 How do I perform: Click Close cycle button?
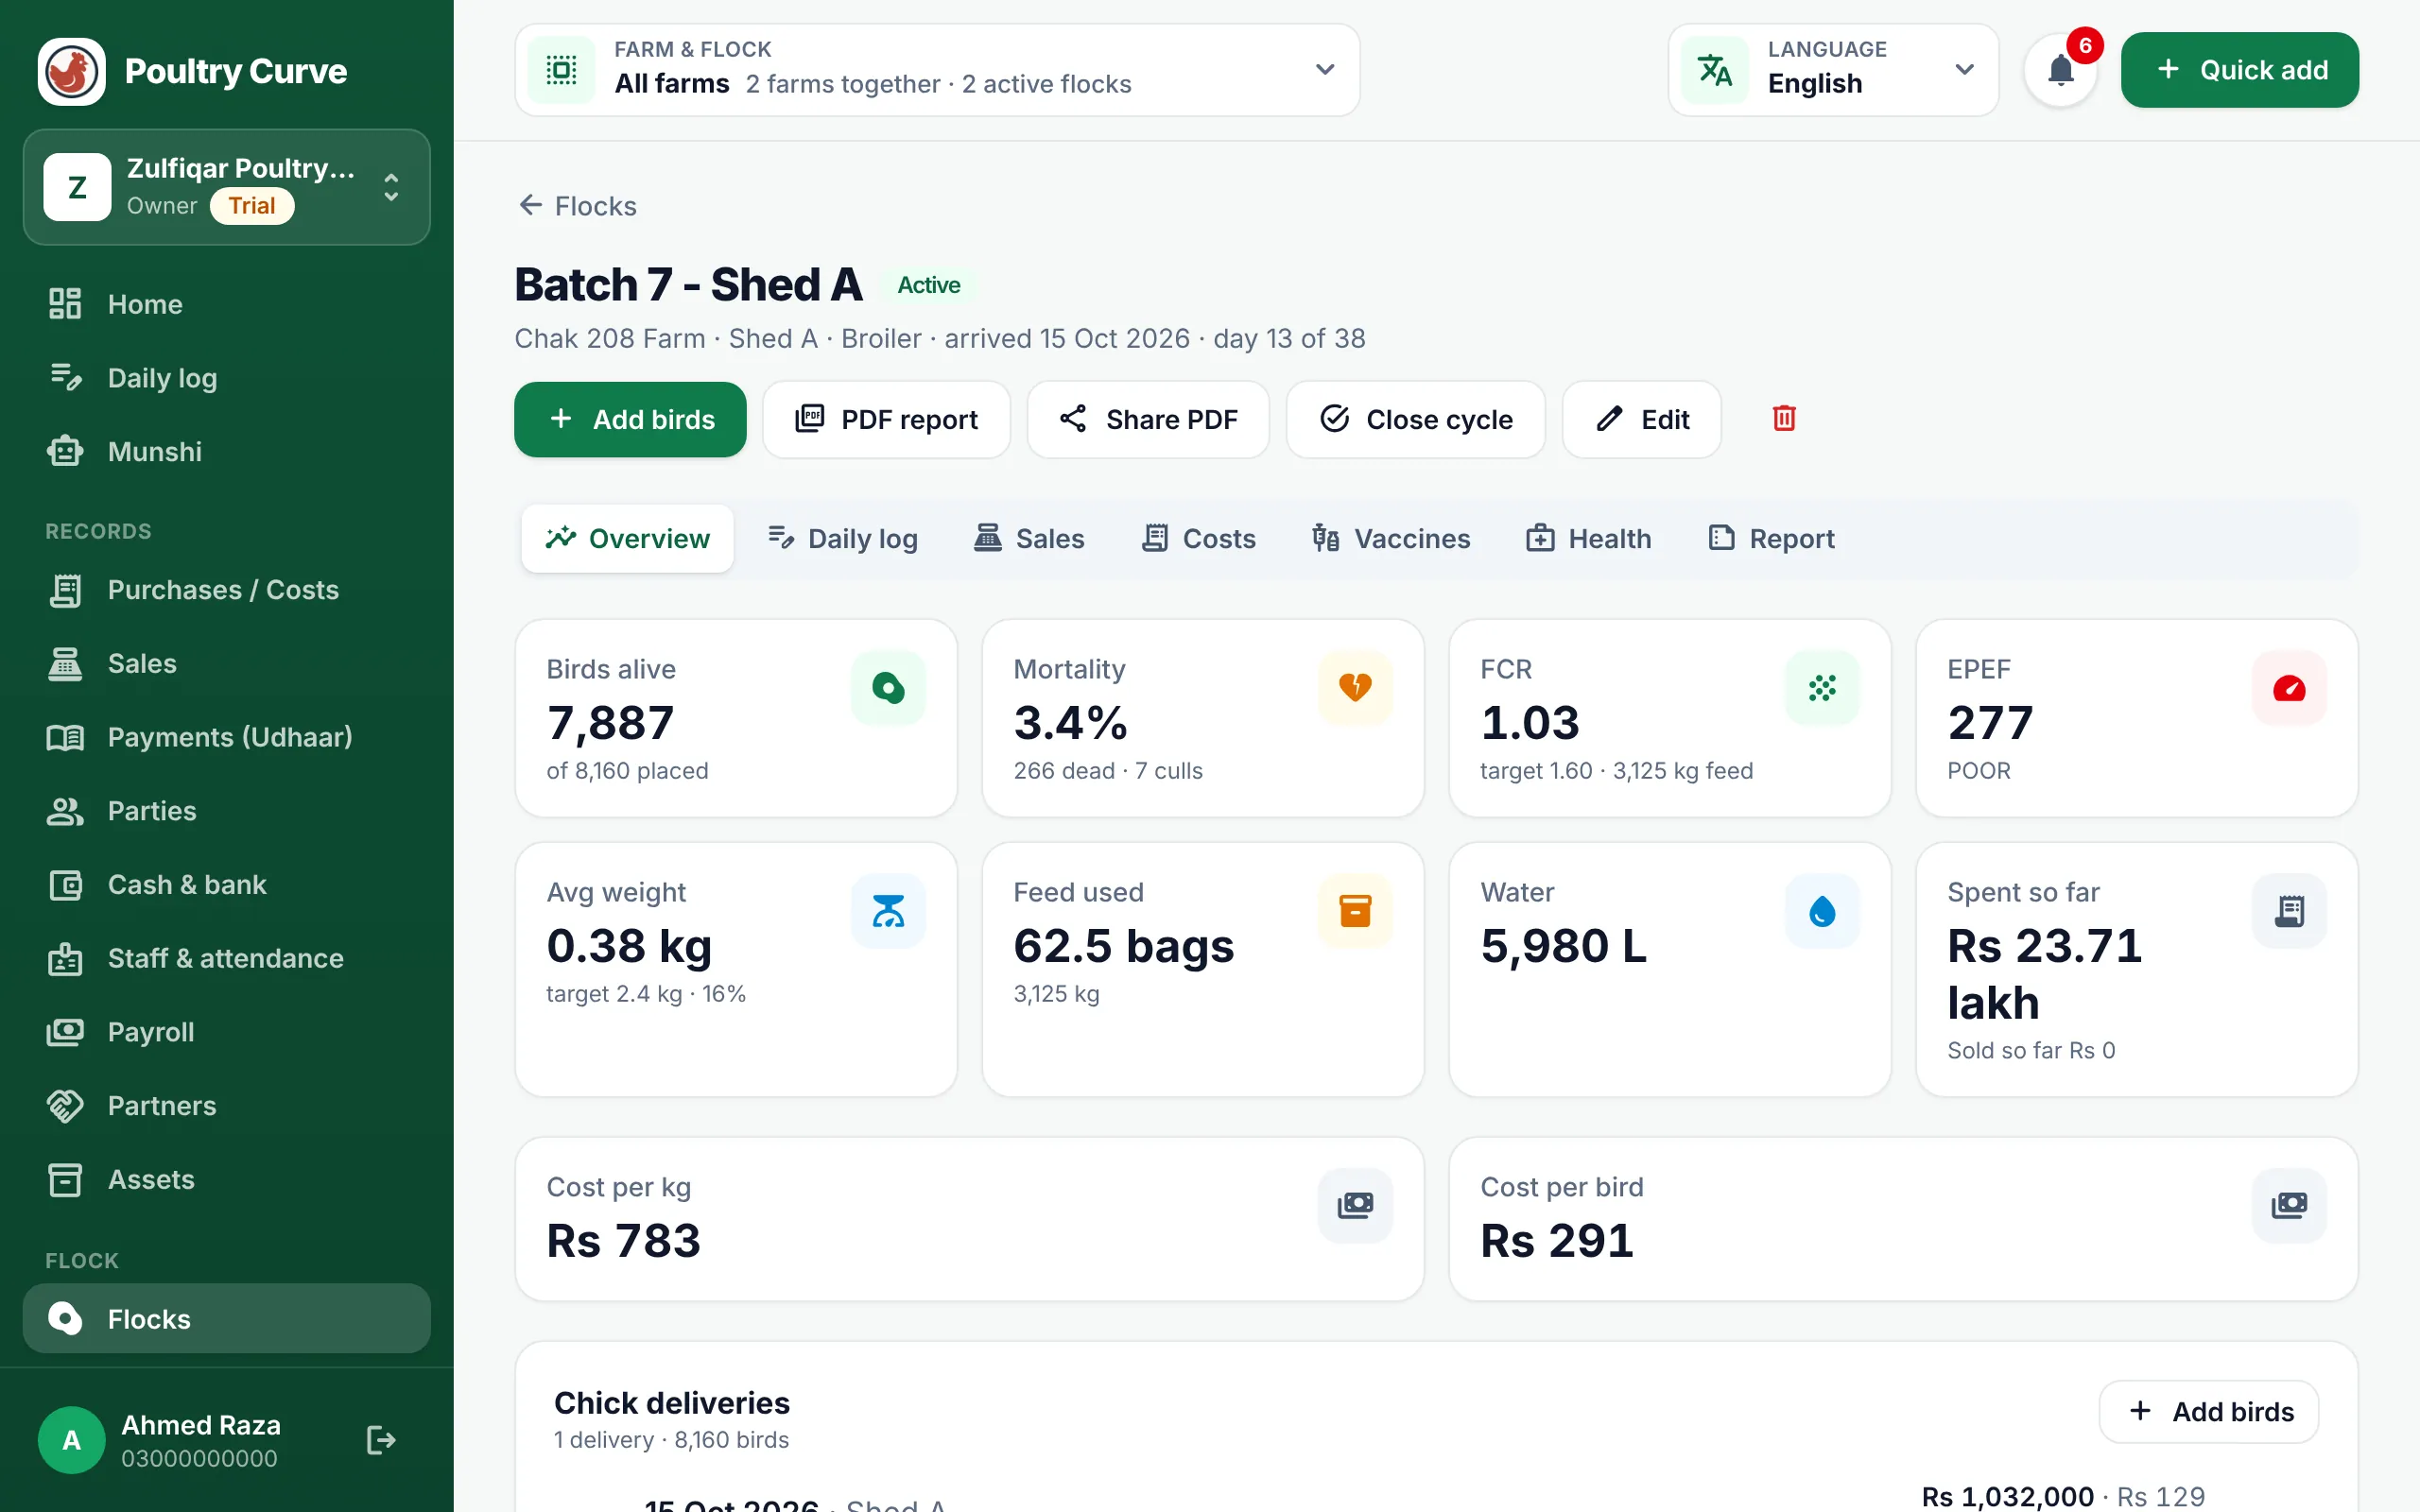pos(1416,420)
